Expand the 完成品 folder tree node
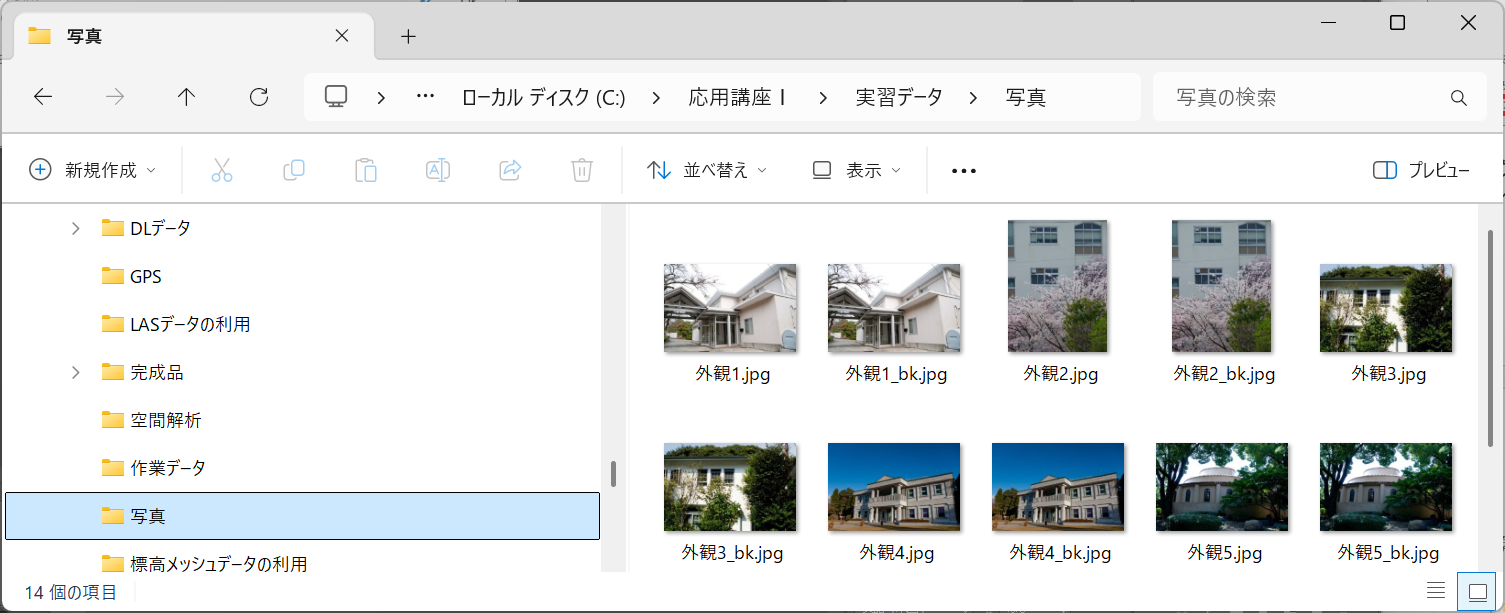Screen dimensions: 1505x613 [x=76, y=372]
